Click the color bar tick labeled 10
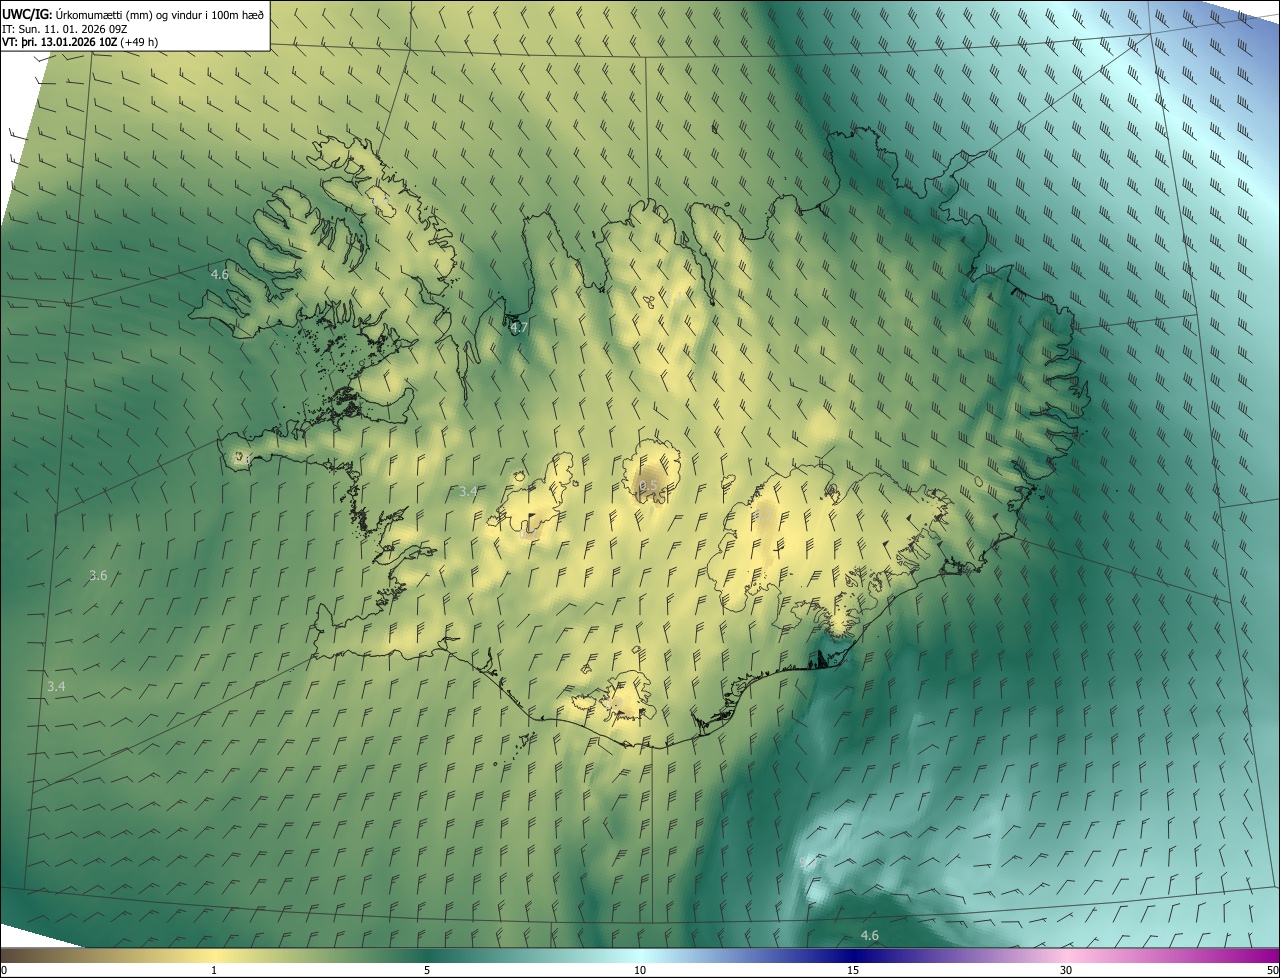 point(640,970)
